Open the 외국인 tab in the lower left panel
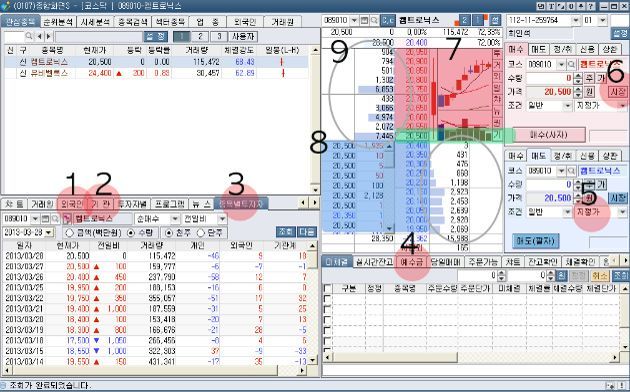 pyautogui.click(x=72, y=204)
